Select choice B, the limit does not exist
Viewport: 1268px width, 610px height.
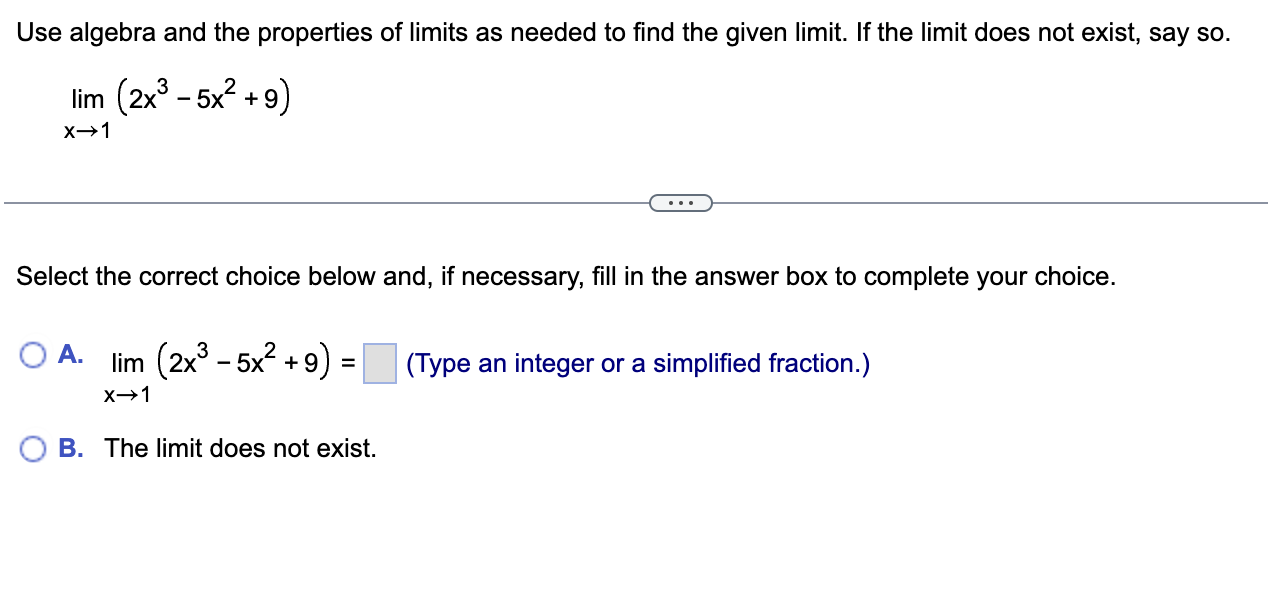pos(34,449)
